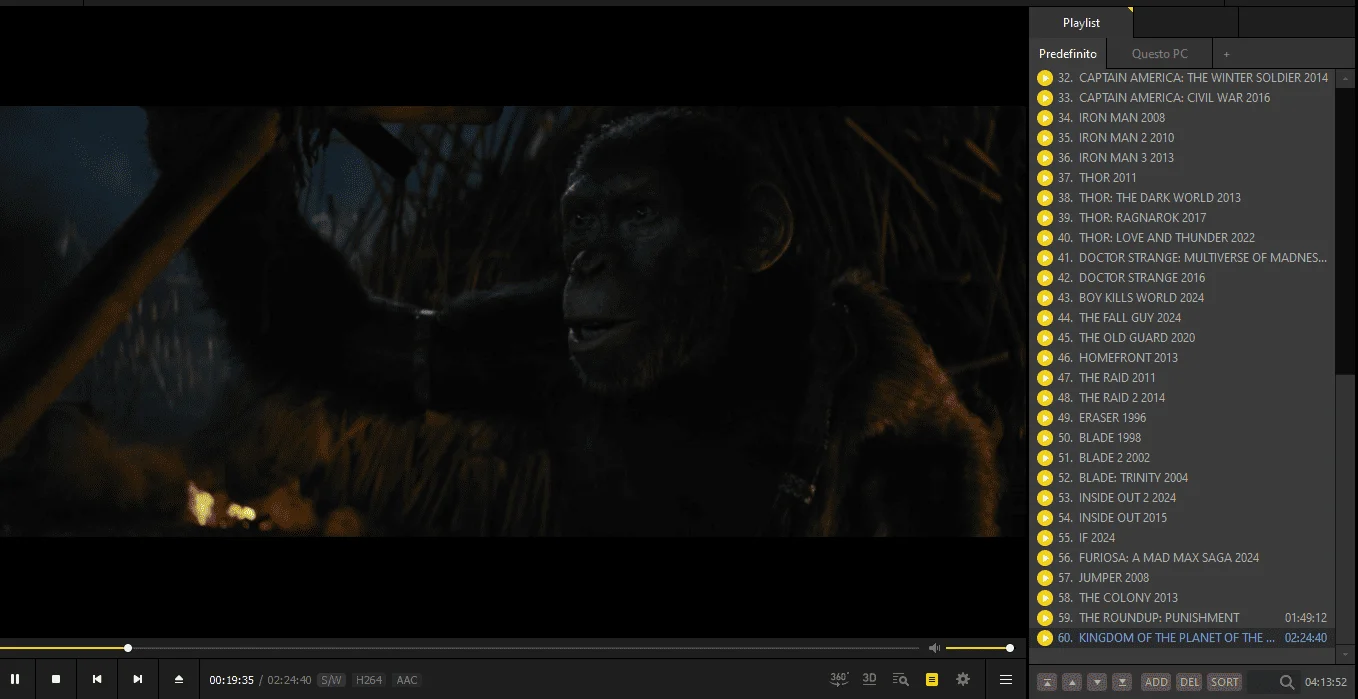Toggle the yellow playlist panel button
Viewport: 1358px width, 699px height.
(x=932, y=679)
